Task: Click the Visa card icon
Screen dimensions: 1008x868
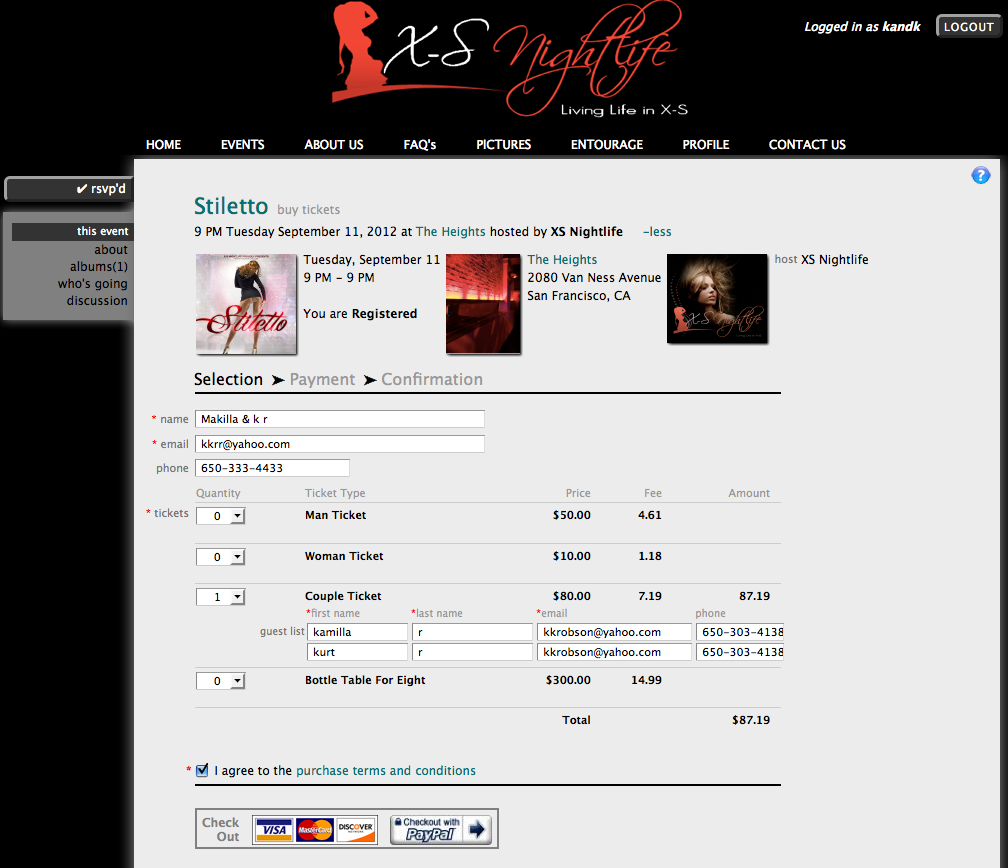Action: [x=273, y=830]
